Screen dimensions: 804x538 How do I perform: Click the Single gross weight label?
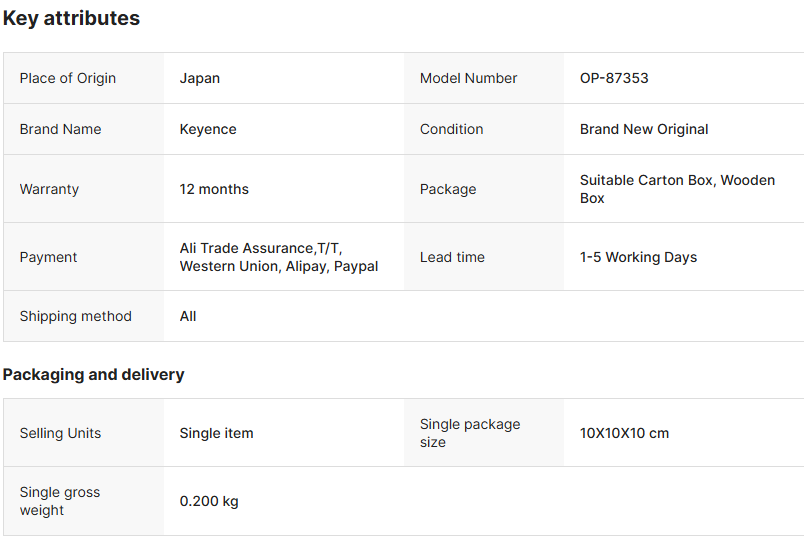(x=60, y=501)
